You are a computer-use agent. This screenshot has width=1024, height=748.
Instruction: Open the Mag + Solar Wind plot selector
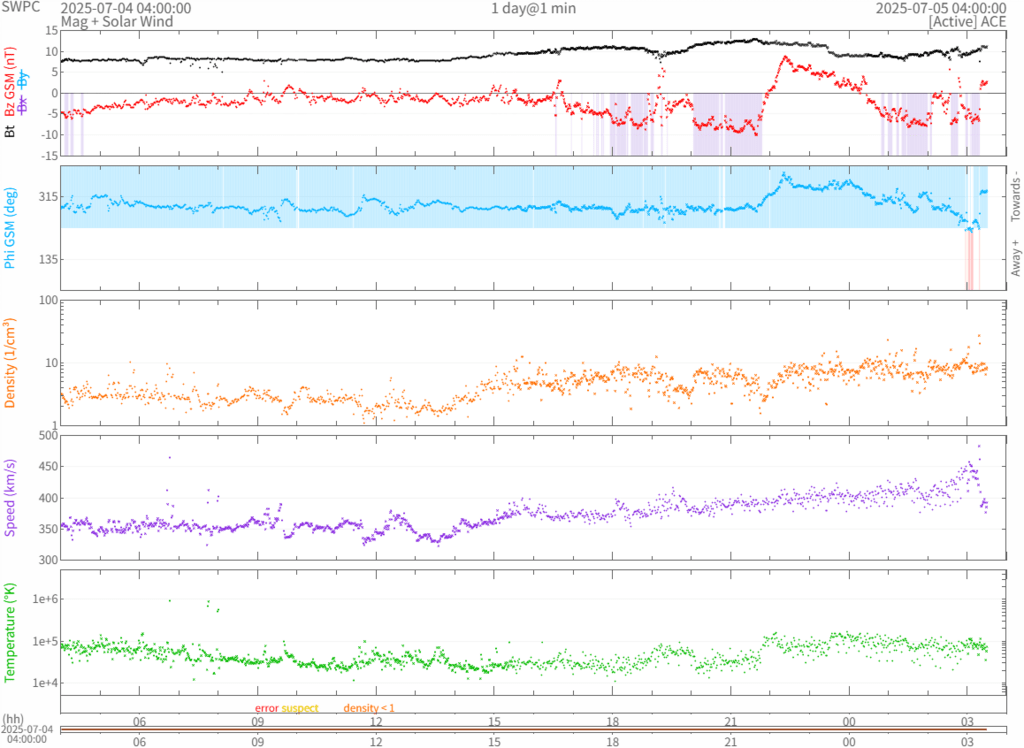(116, 21)
